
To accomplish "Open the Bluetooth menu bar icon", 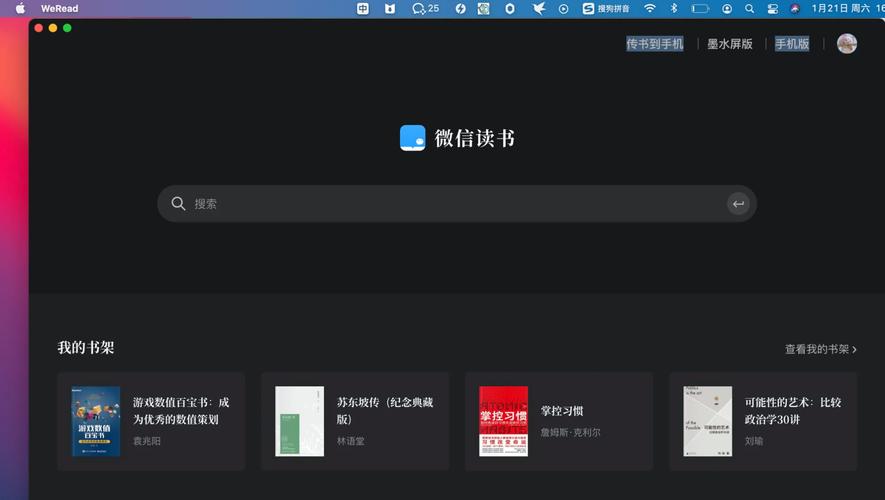I will [x=674, y=8].
